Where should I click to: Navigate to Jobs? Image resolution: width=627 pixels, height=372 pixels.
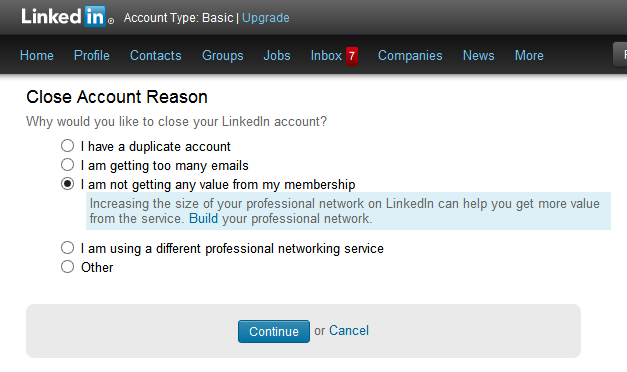[277, 56]
